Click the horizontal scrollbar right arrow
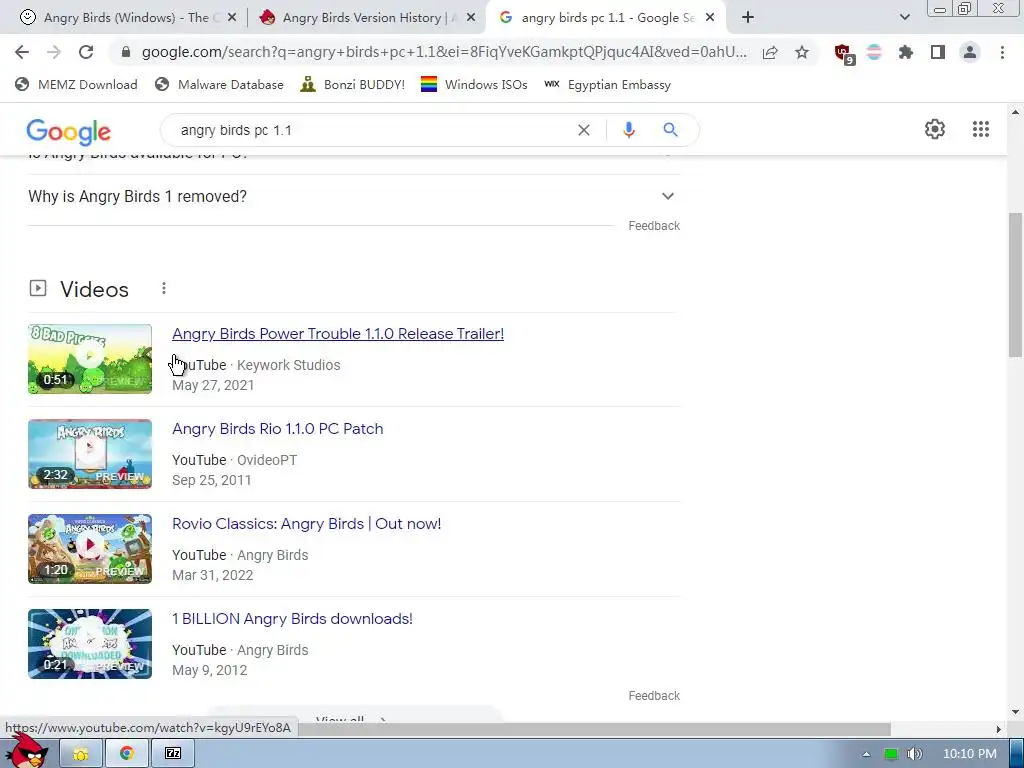 tap(998, 729)
